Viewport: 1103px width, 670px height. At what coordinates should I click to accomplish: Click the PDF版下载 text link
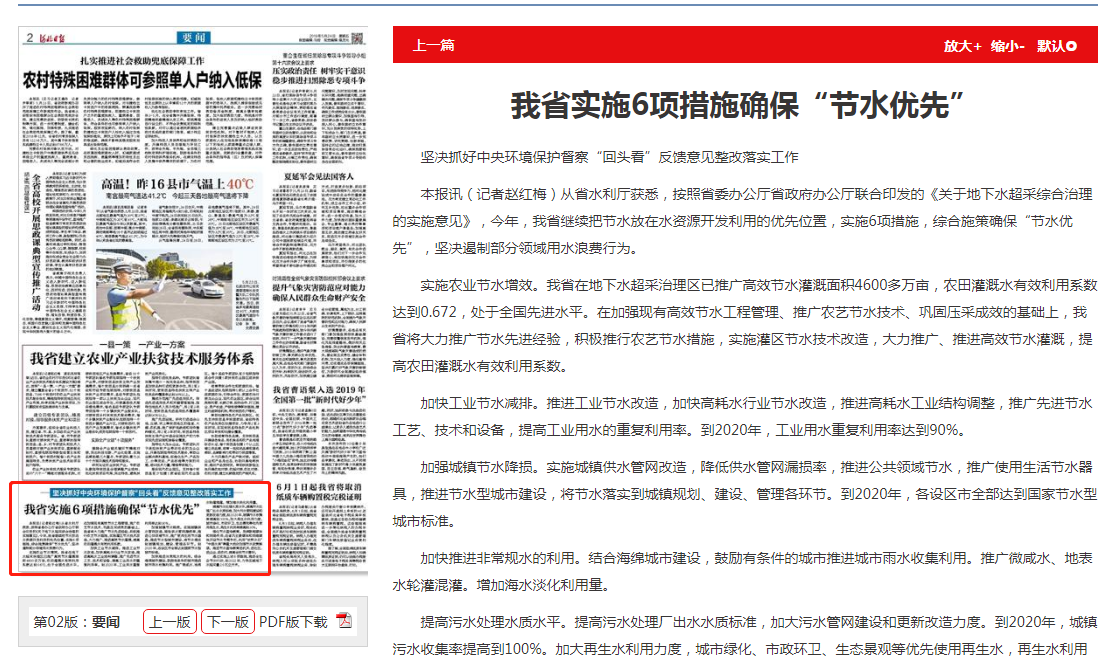[x=293, y=621]
